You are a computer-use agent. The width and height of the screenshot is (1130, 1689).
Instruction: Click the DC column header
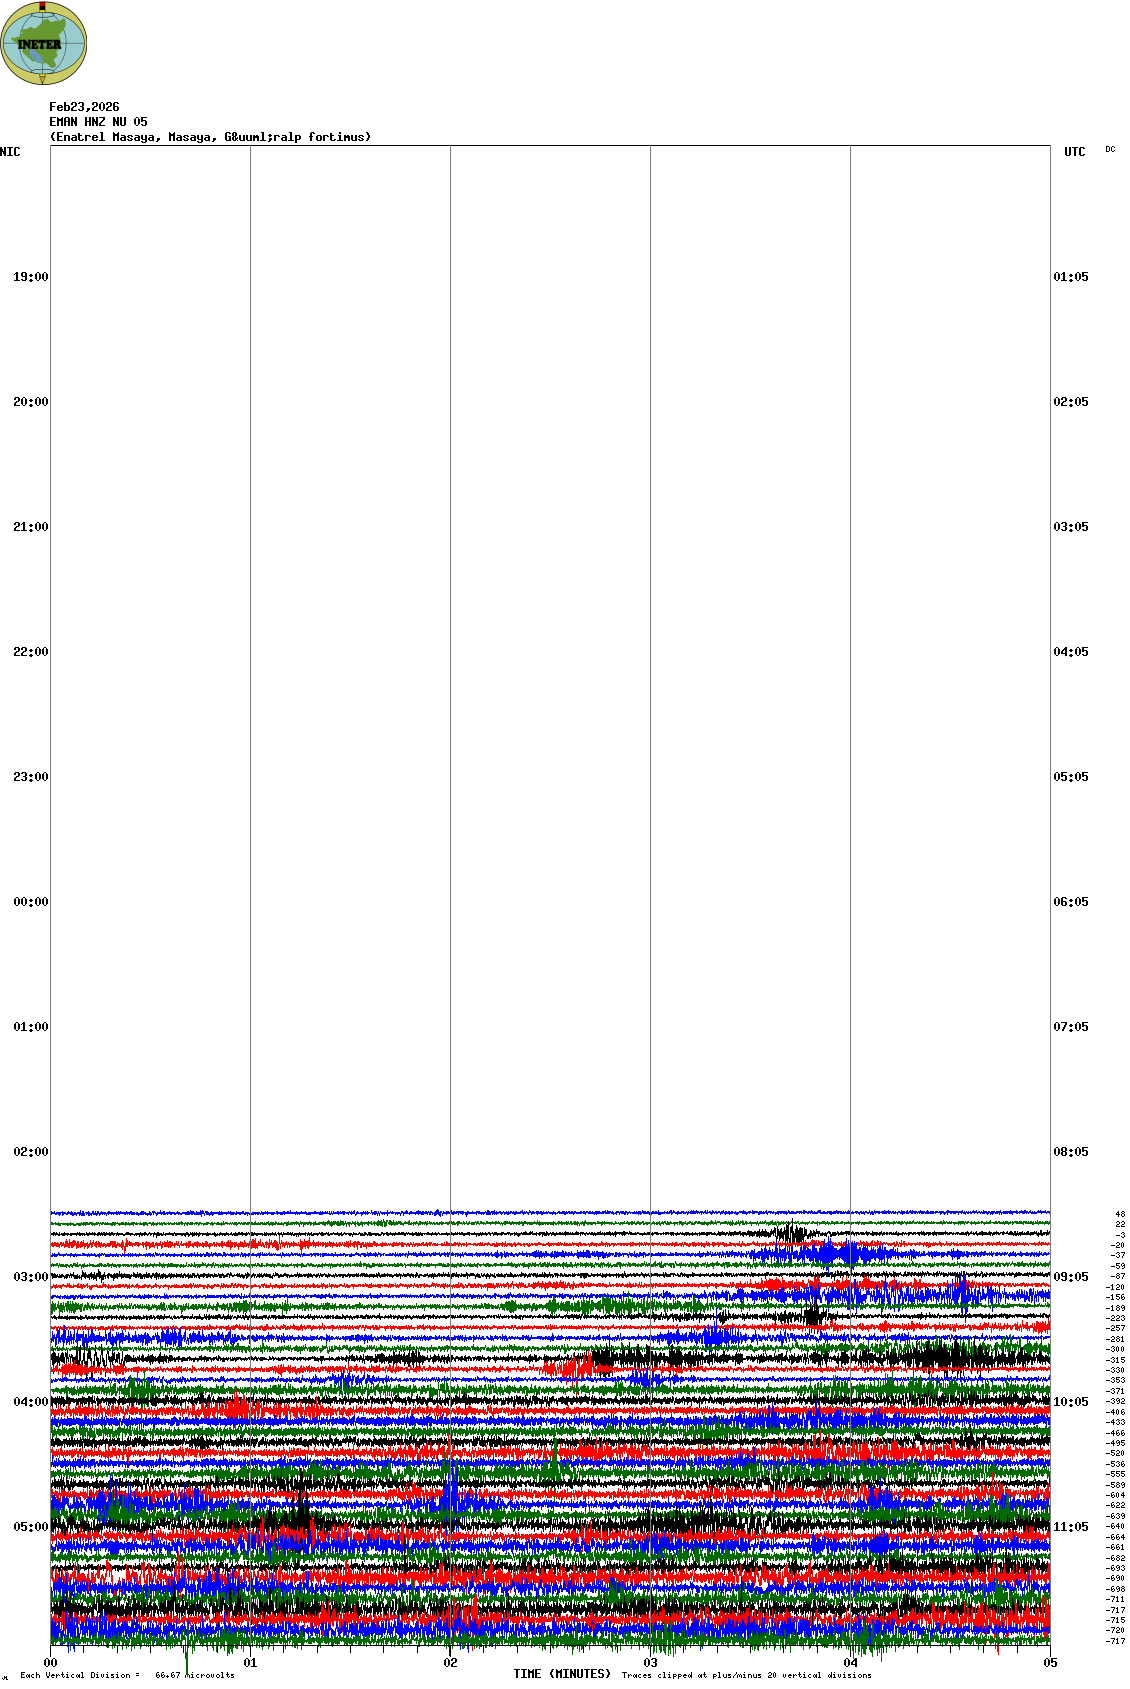pyautogui.click(x=1110, y=149)
